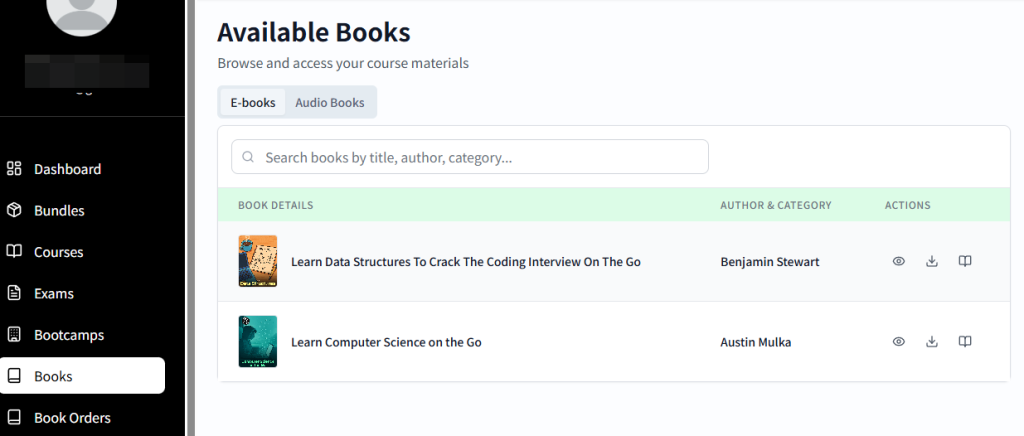The height and width of the screenshot is (436, 1024).
Task: Download the Data Structures coding interview book
Action: (932, 261)
